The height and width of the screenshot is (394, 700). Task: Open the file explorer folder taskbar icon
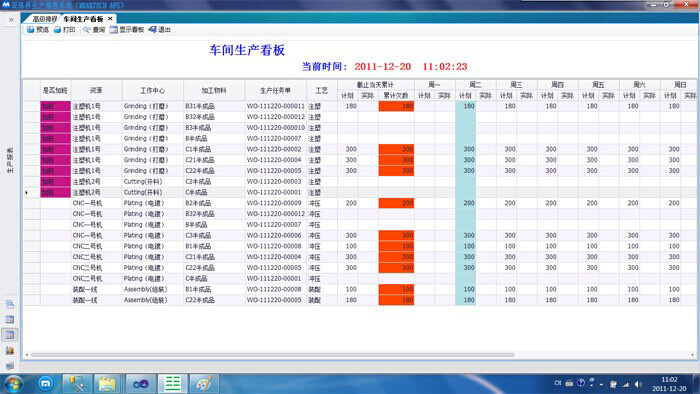coord(107,384)
